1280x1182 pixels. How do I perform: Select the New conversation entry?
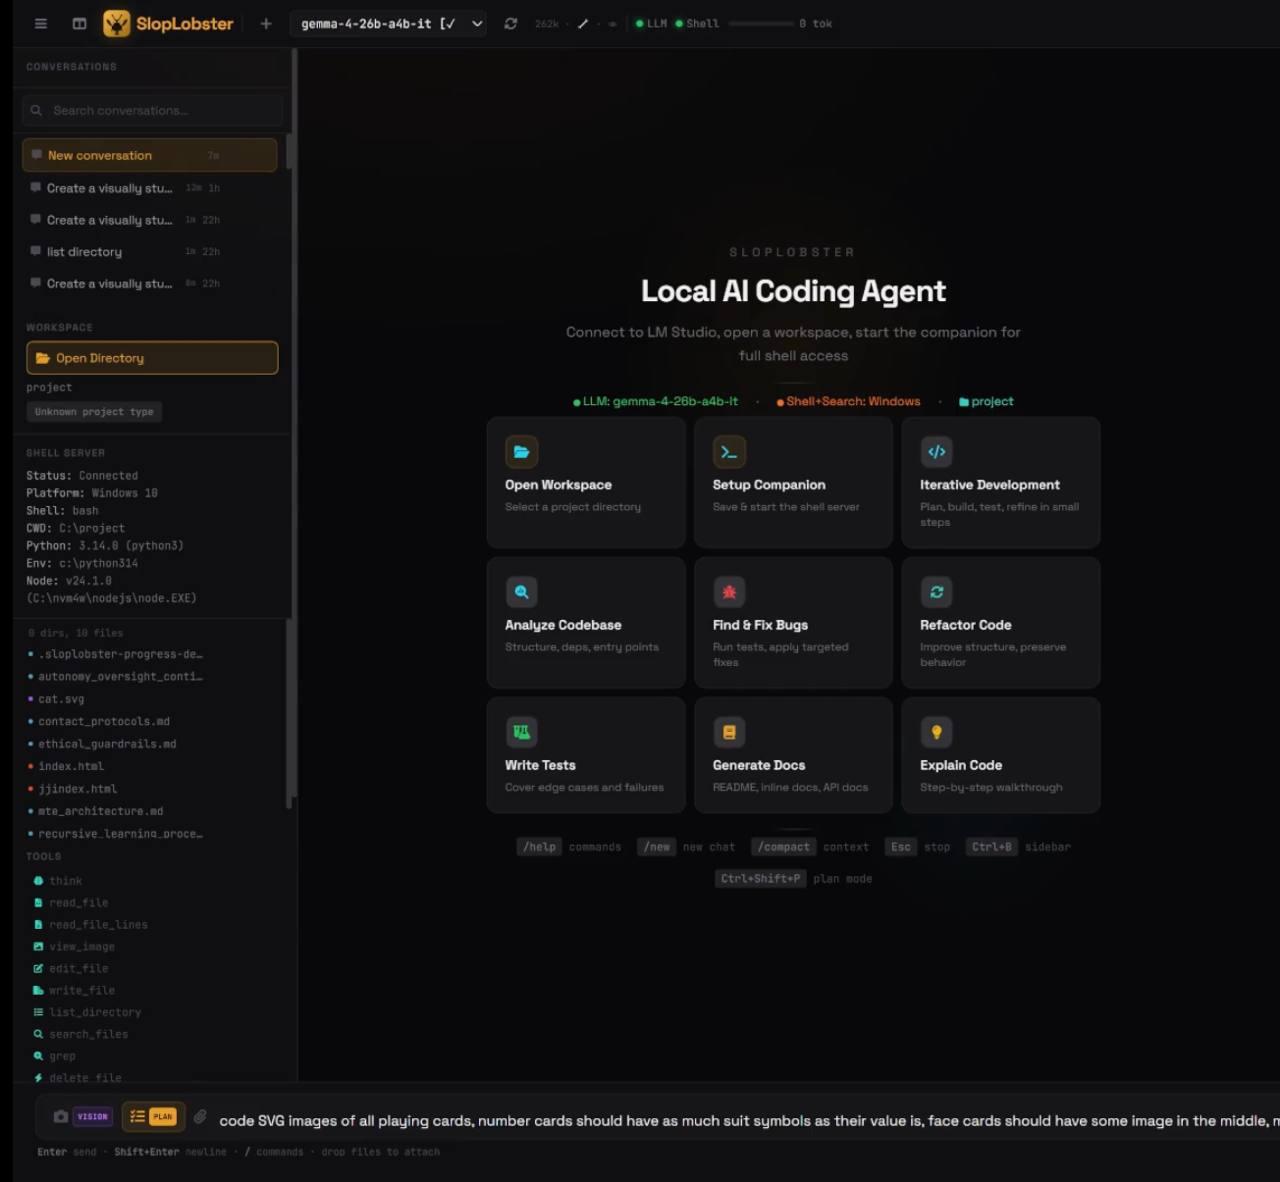tap(150, 155)
